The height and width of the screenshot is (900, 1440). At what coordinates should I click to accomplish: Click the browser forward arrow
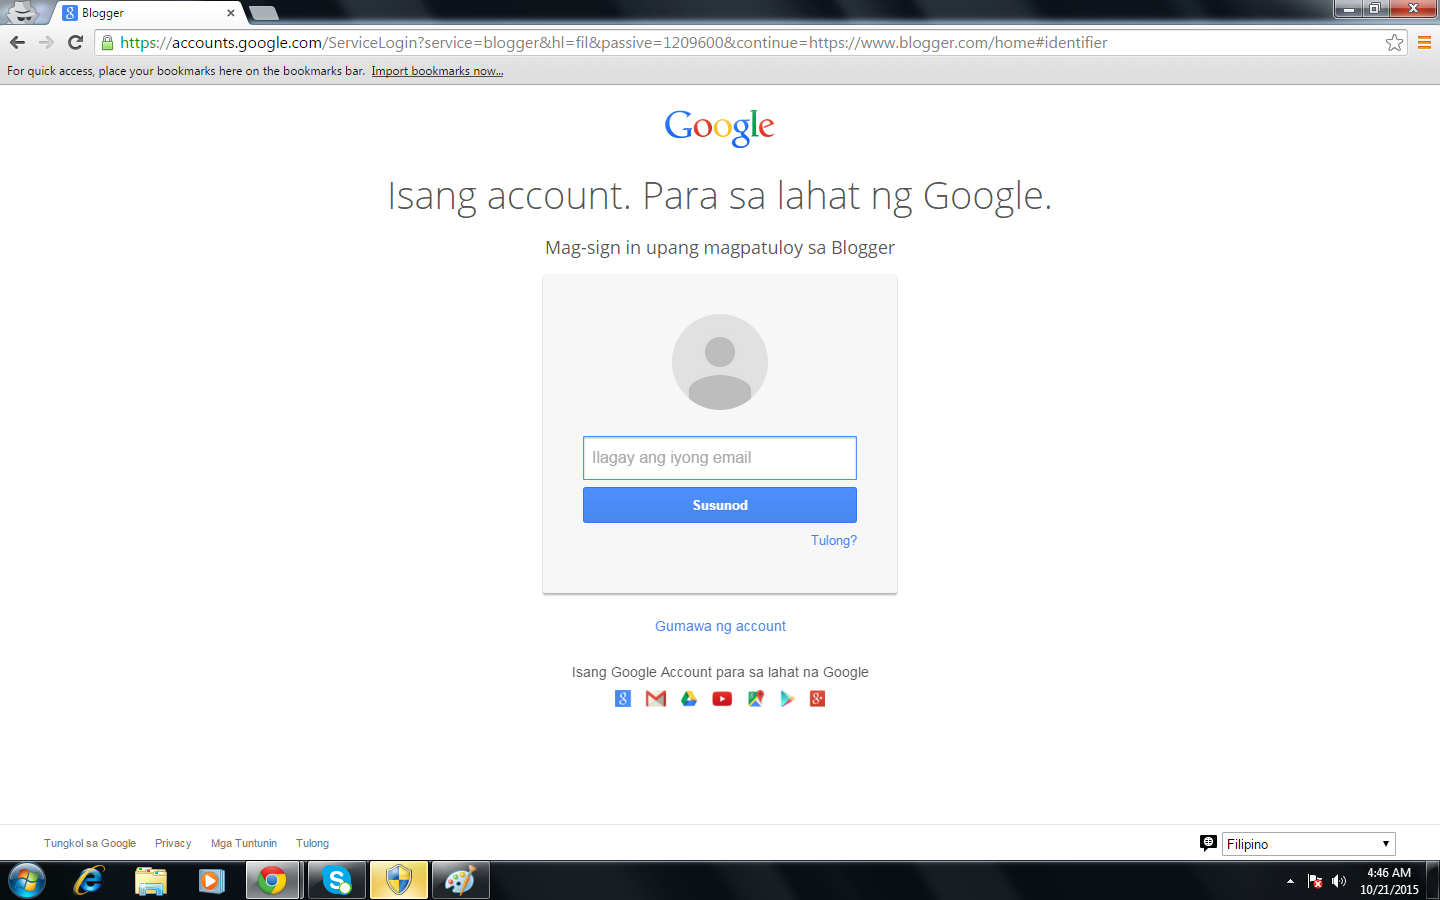(46, 42)
